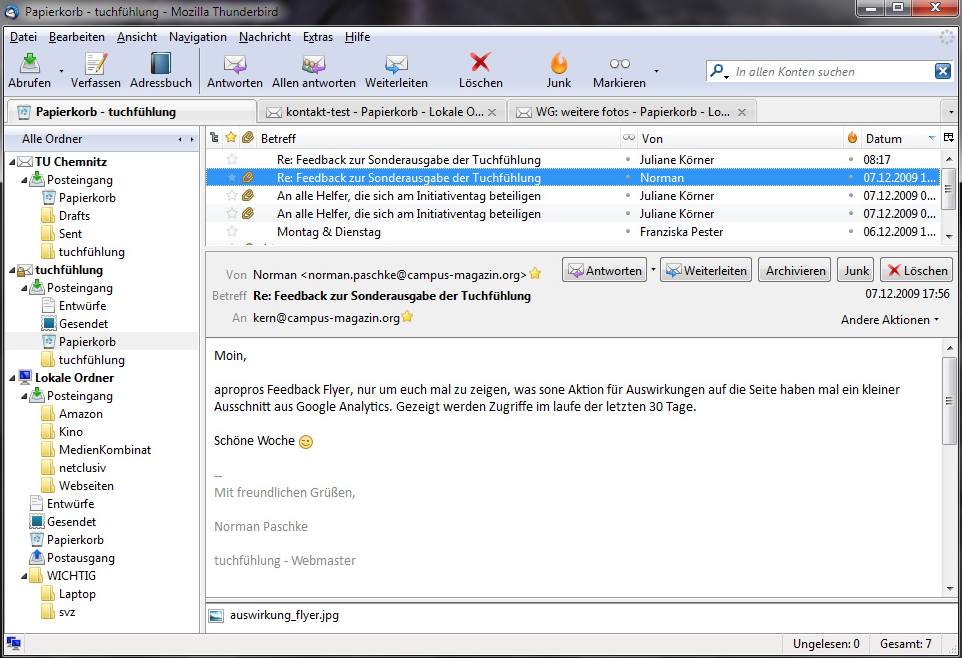
Task: Collapse Posteingang under TU Chemnitz
Action: point(24,180)
